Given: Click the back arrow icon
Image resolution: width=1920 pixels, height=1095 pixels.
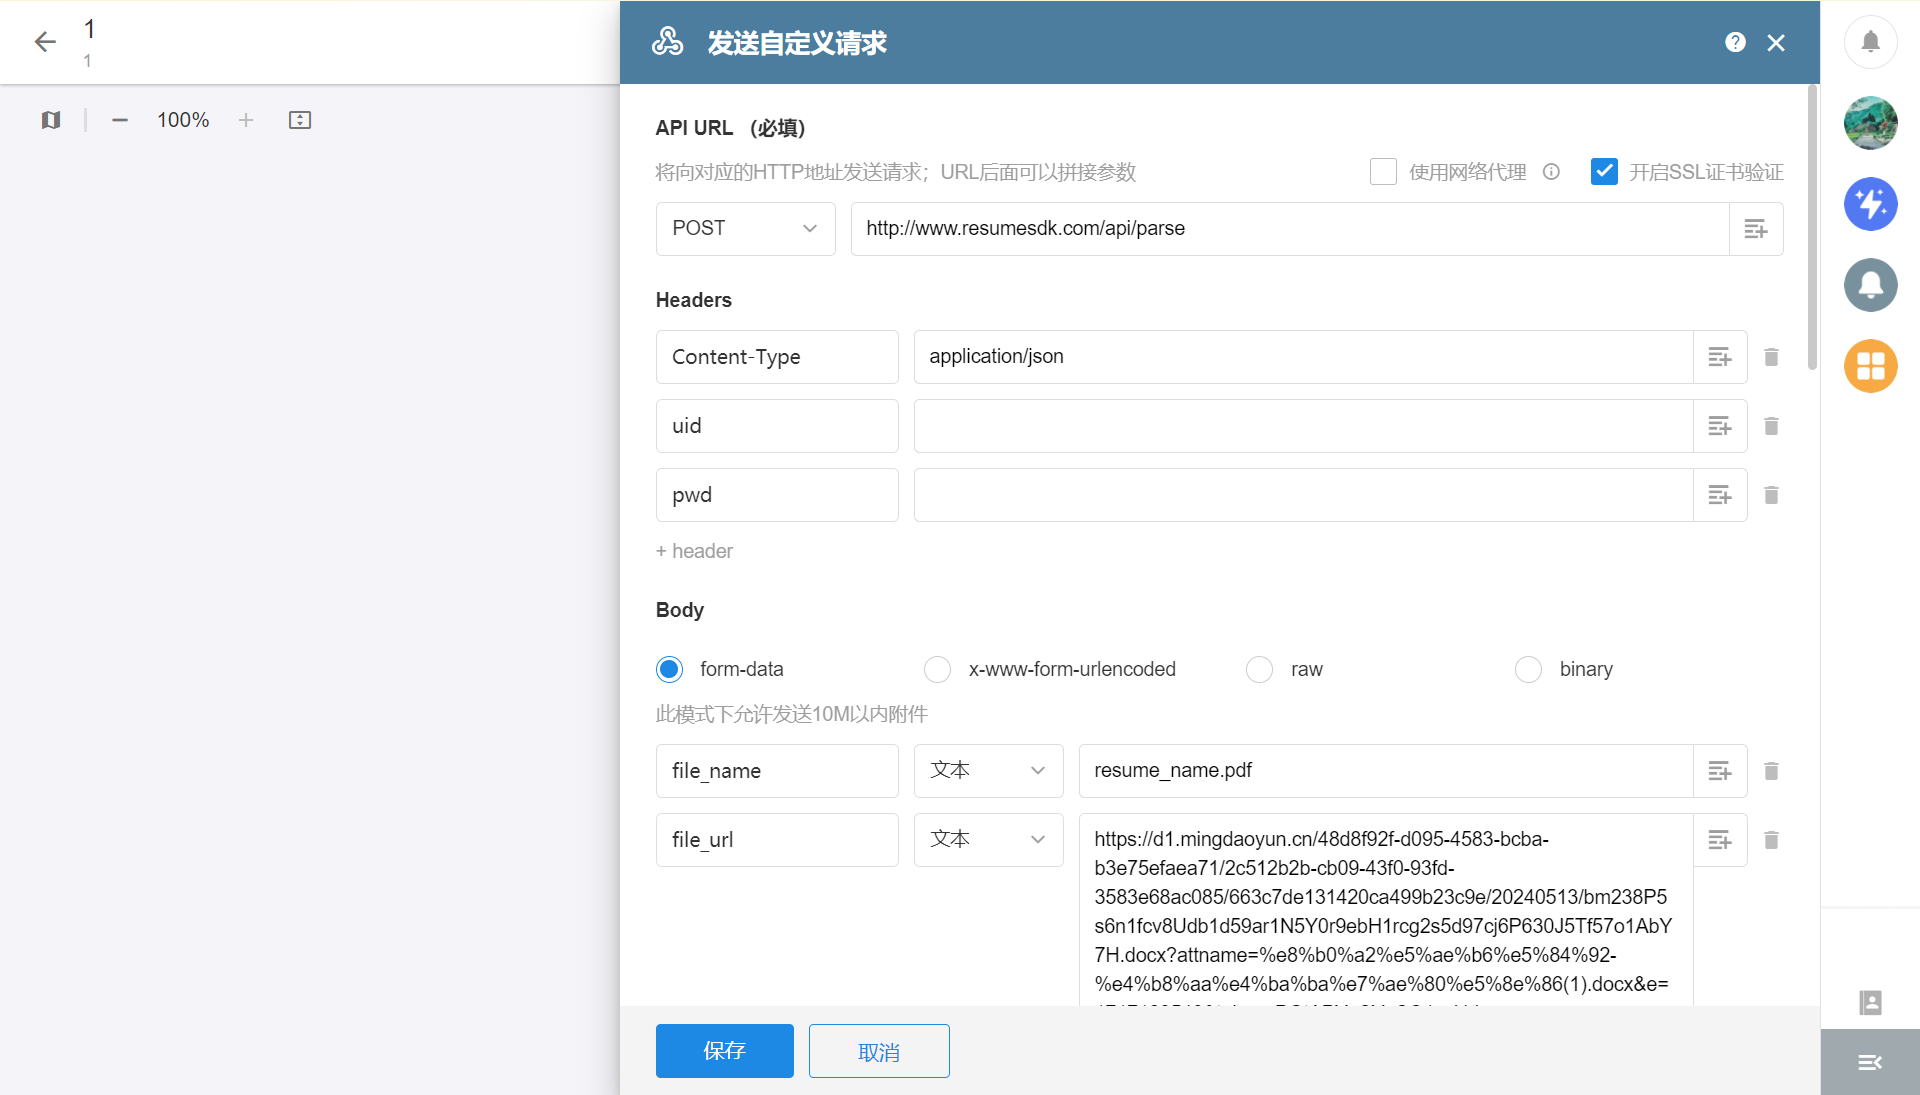Looking at the screenshot, I should [x=45, y=41].
